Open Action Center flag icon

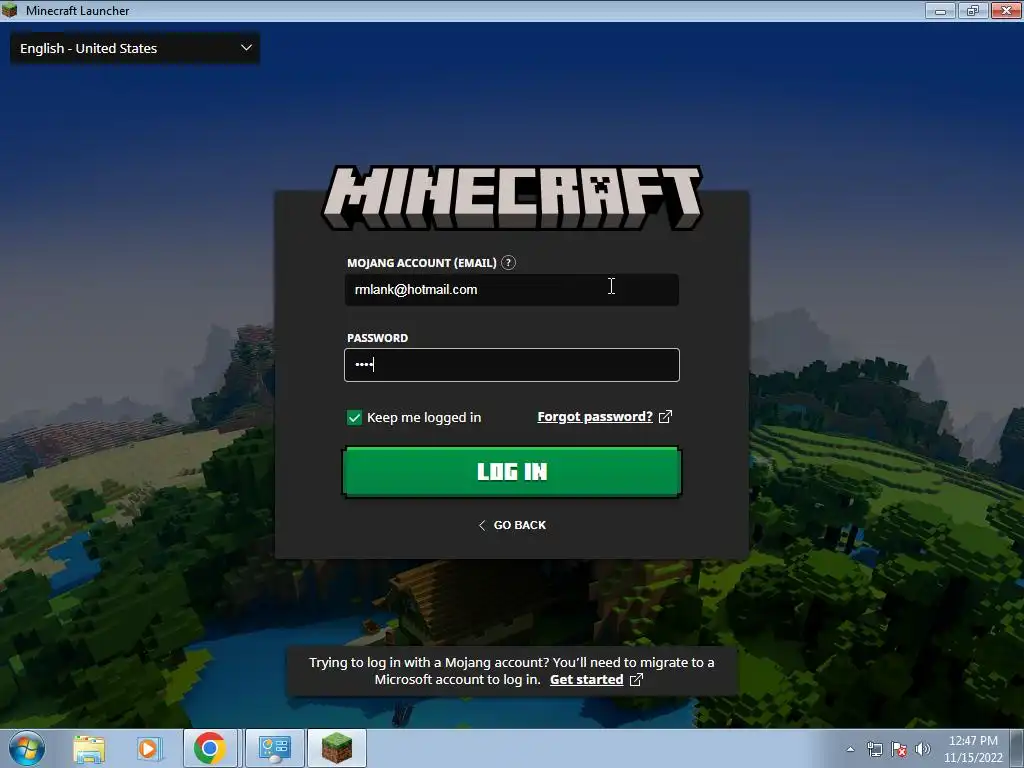899,749
